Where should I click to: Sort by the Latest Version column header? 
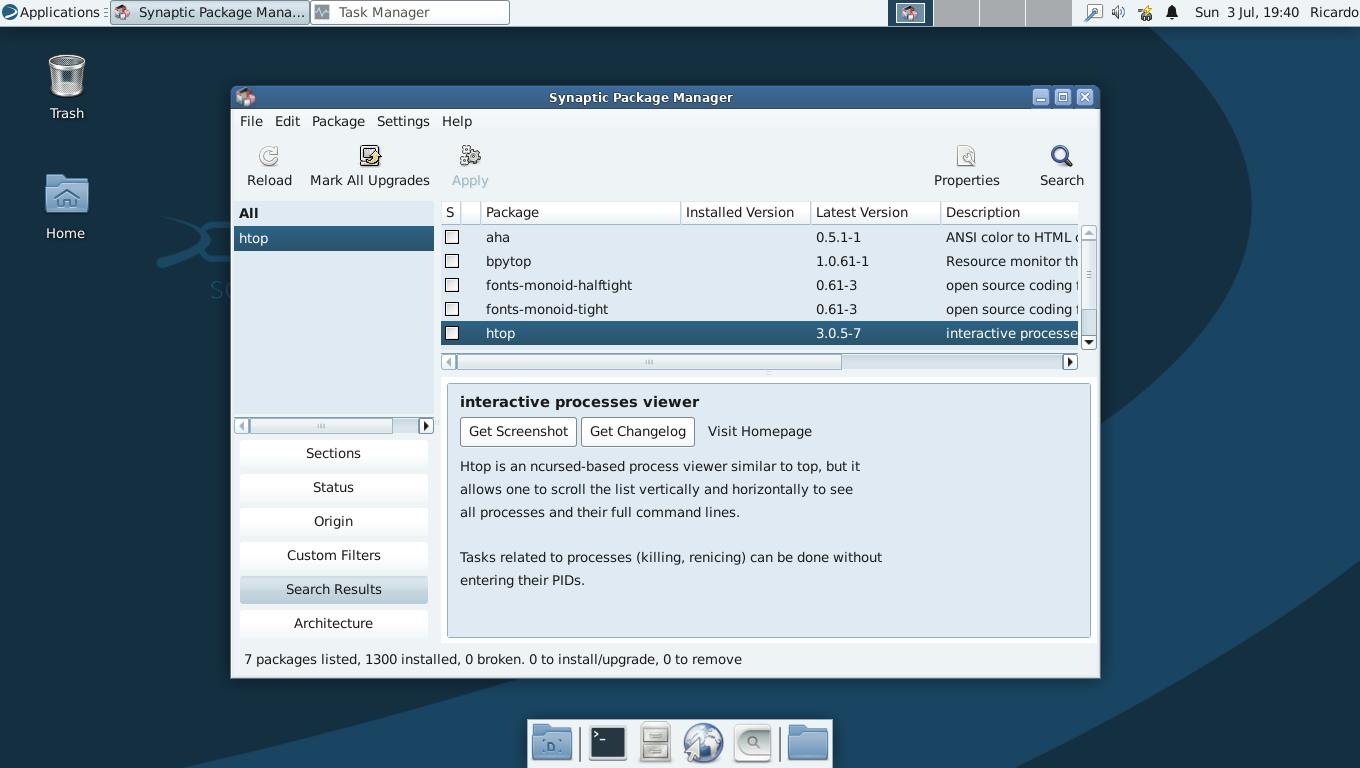point(875,212)
